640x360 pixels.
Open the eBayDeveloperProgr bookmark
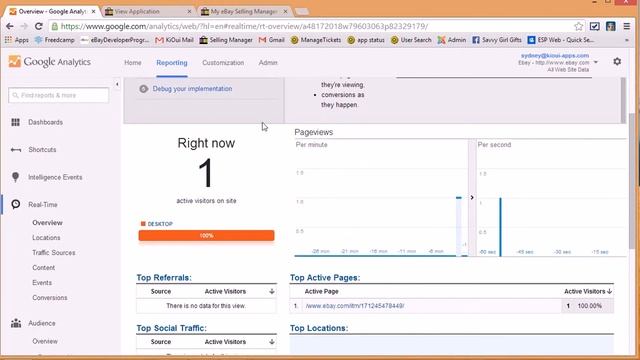coord(115,40)
